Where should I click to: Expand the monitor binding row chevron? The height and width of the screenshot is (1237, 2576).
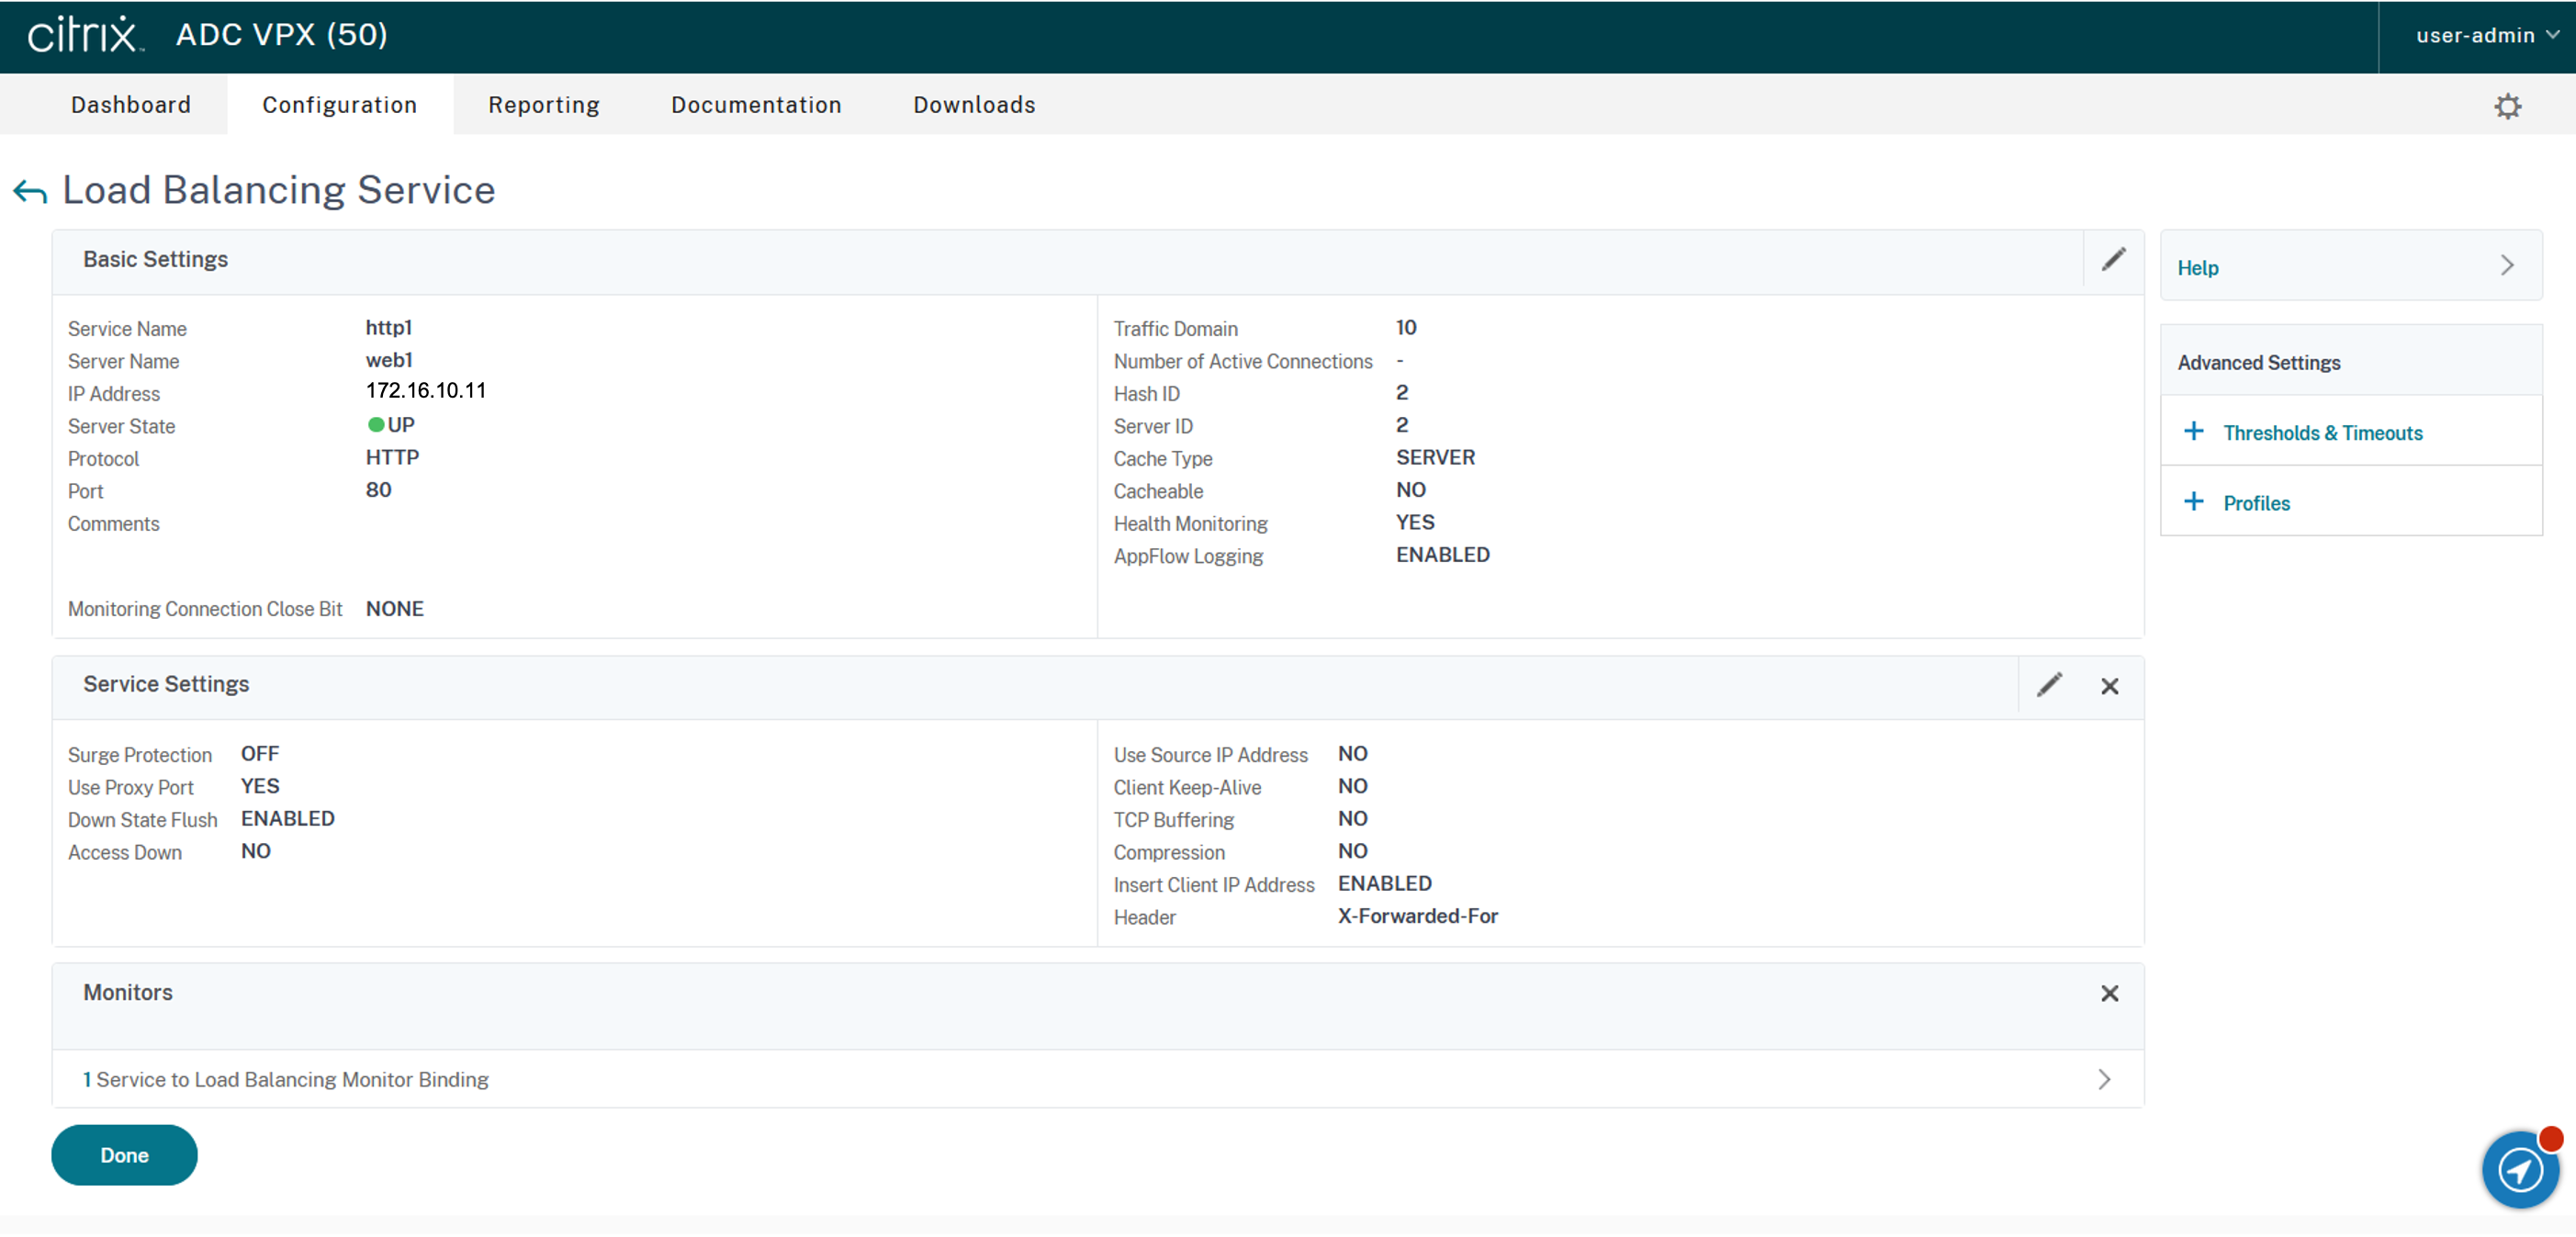point(2104,1079)
